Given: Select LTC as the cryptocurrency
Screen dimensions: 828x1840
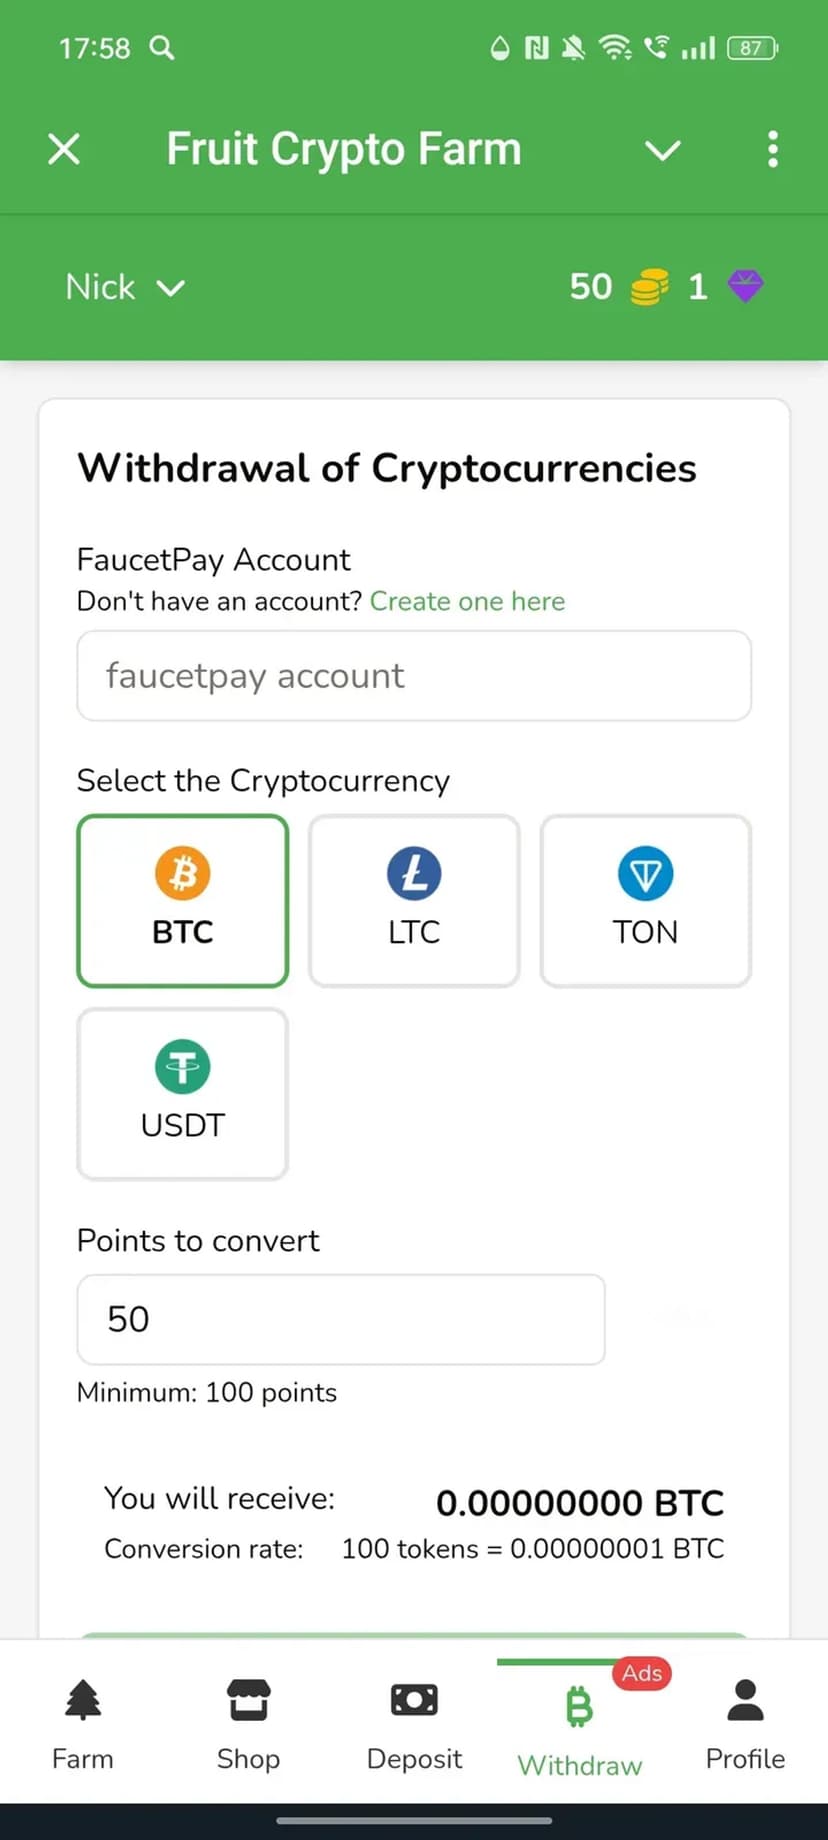Looking at the screenshot, I should coord(414,900).
